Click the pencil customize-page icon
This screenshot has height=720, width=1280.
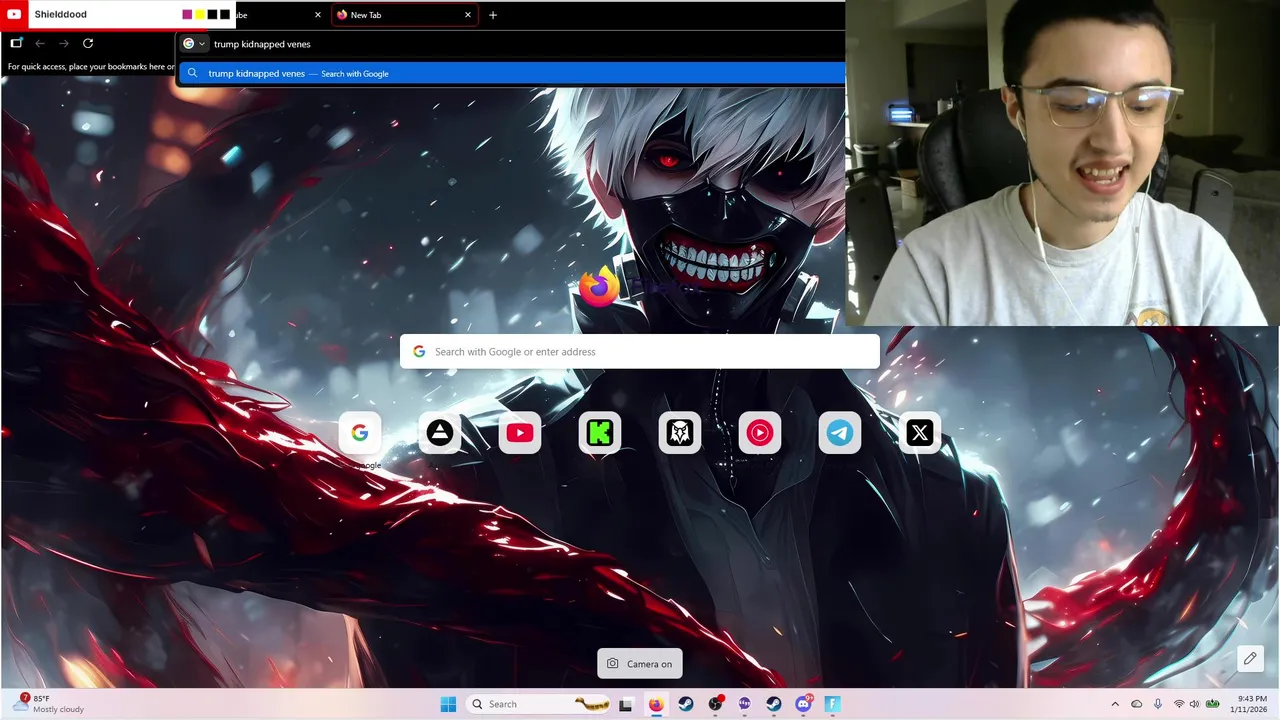[x=1250, y=658]
